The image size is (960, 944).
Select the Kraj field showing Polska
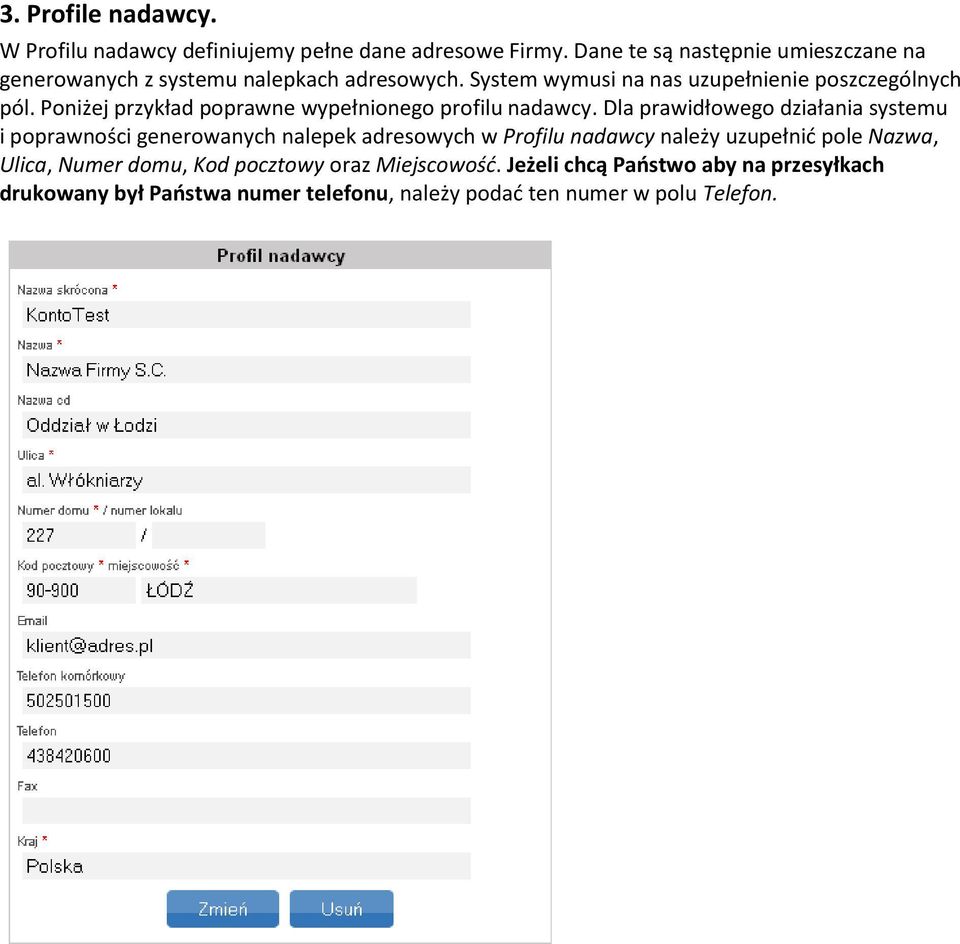point(246,866)
